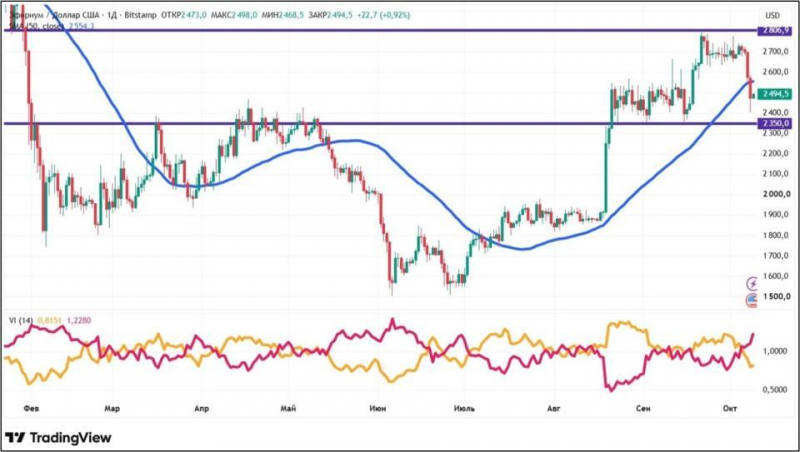Click the SMA (50, close) indicator legend

coord(36,26)
